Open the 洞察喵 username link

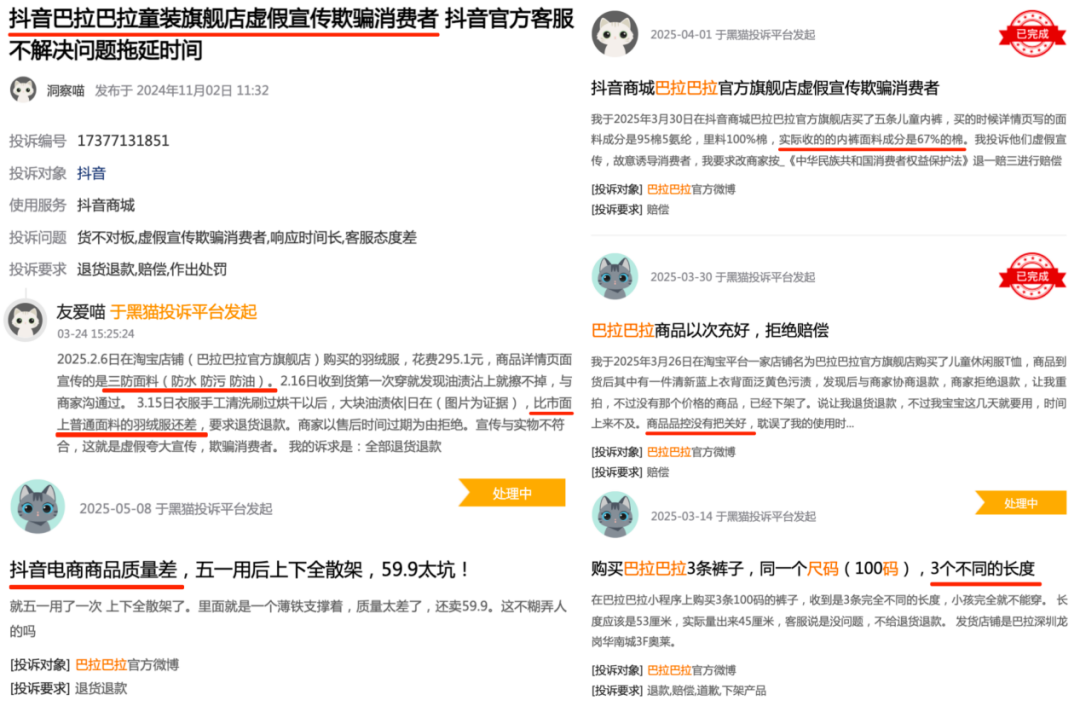coord(66,90)
